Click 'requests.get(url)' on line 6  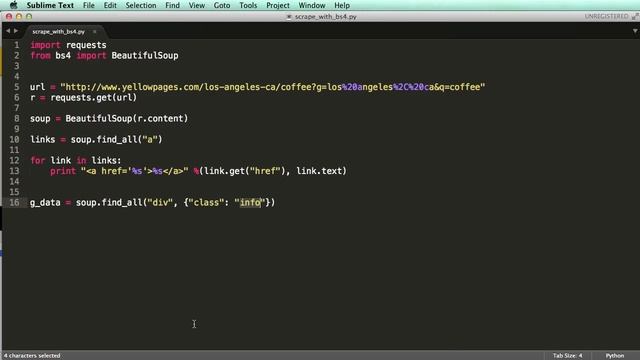point(93,98)
